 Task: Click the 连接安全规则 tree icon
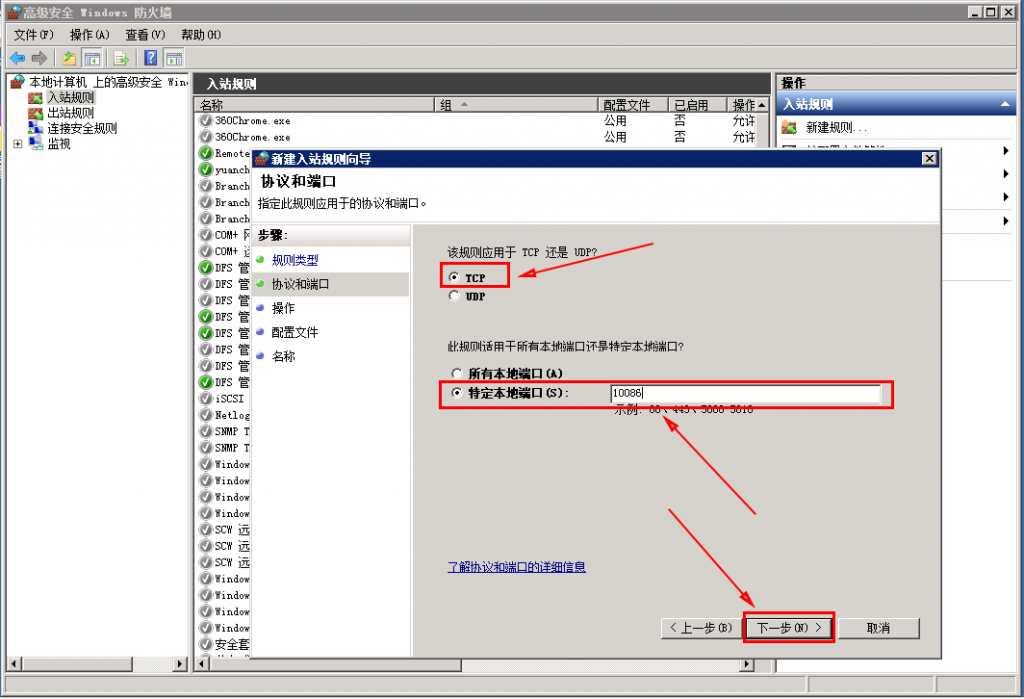tap(35, 128)
